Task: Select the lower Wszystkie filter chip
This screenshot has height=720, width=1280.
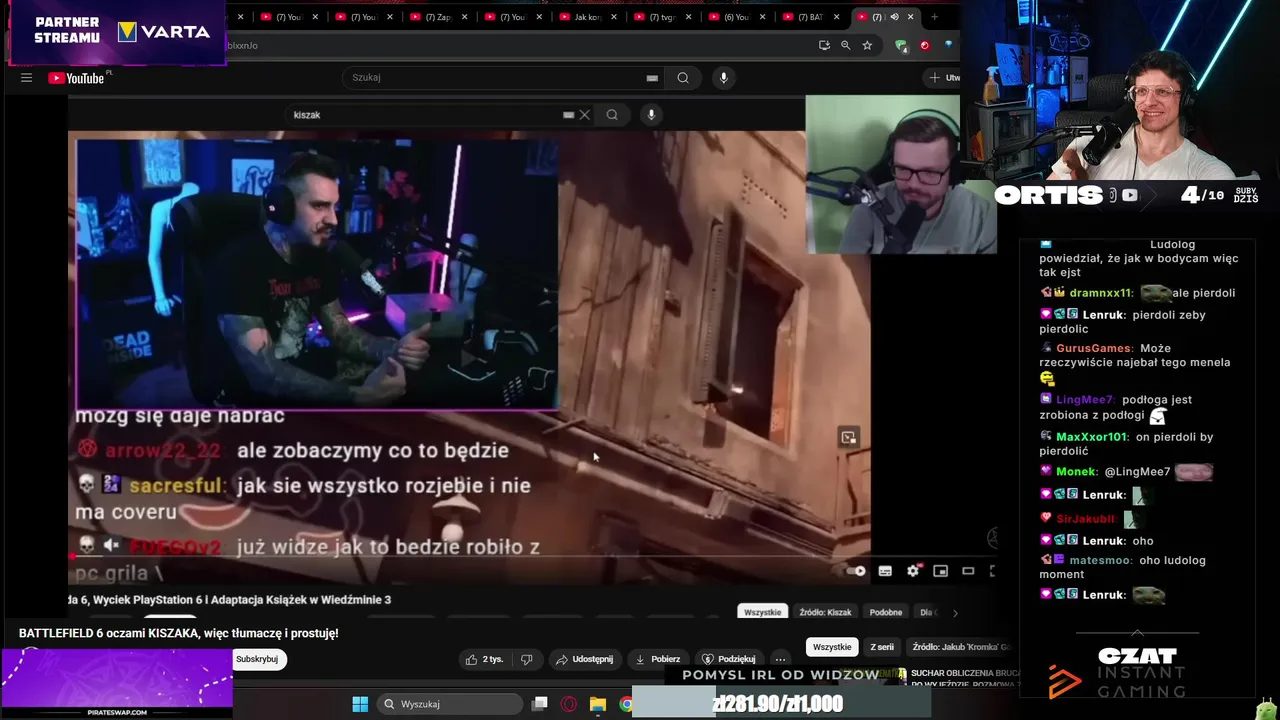Action: (x=832, y=647)
